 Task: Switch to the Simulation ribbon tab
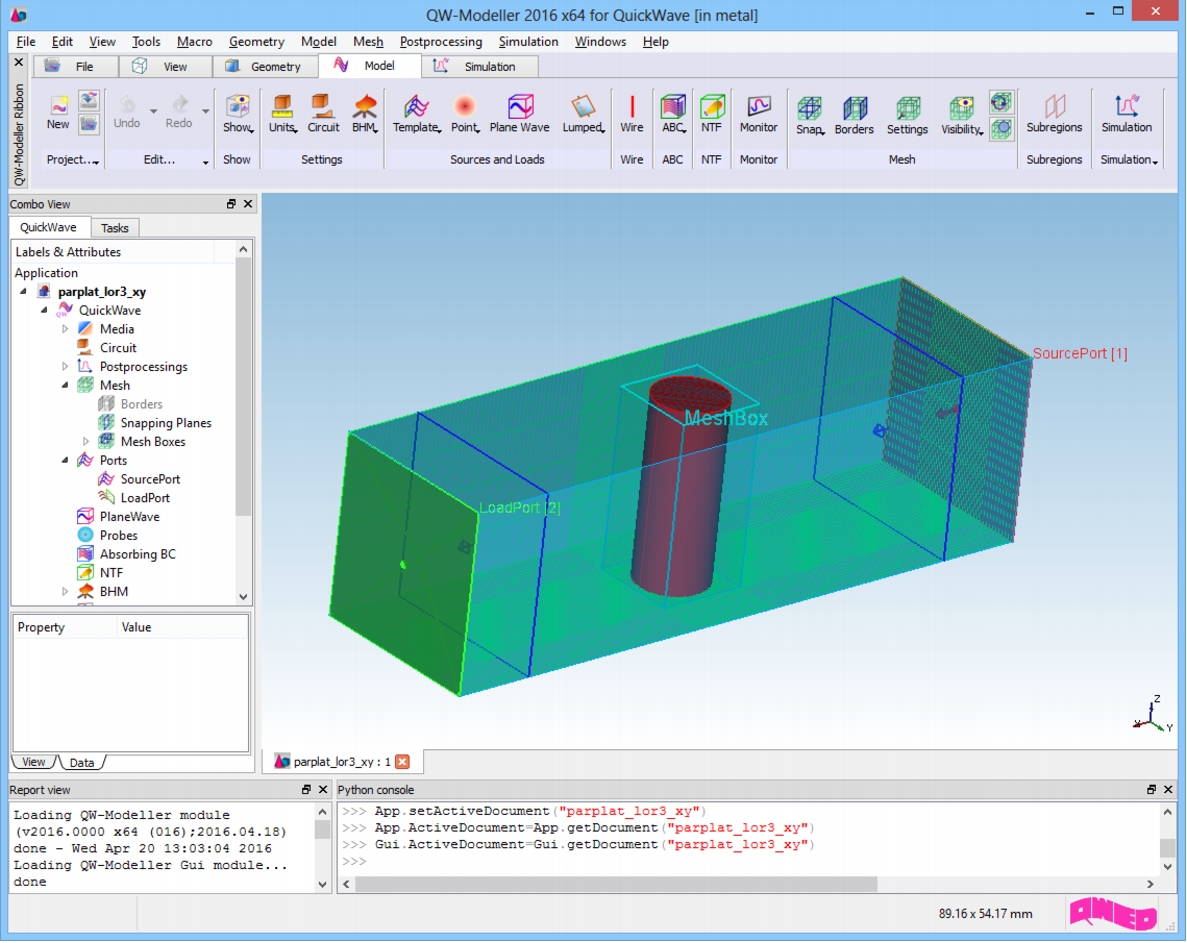[x=480, y=67]
